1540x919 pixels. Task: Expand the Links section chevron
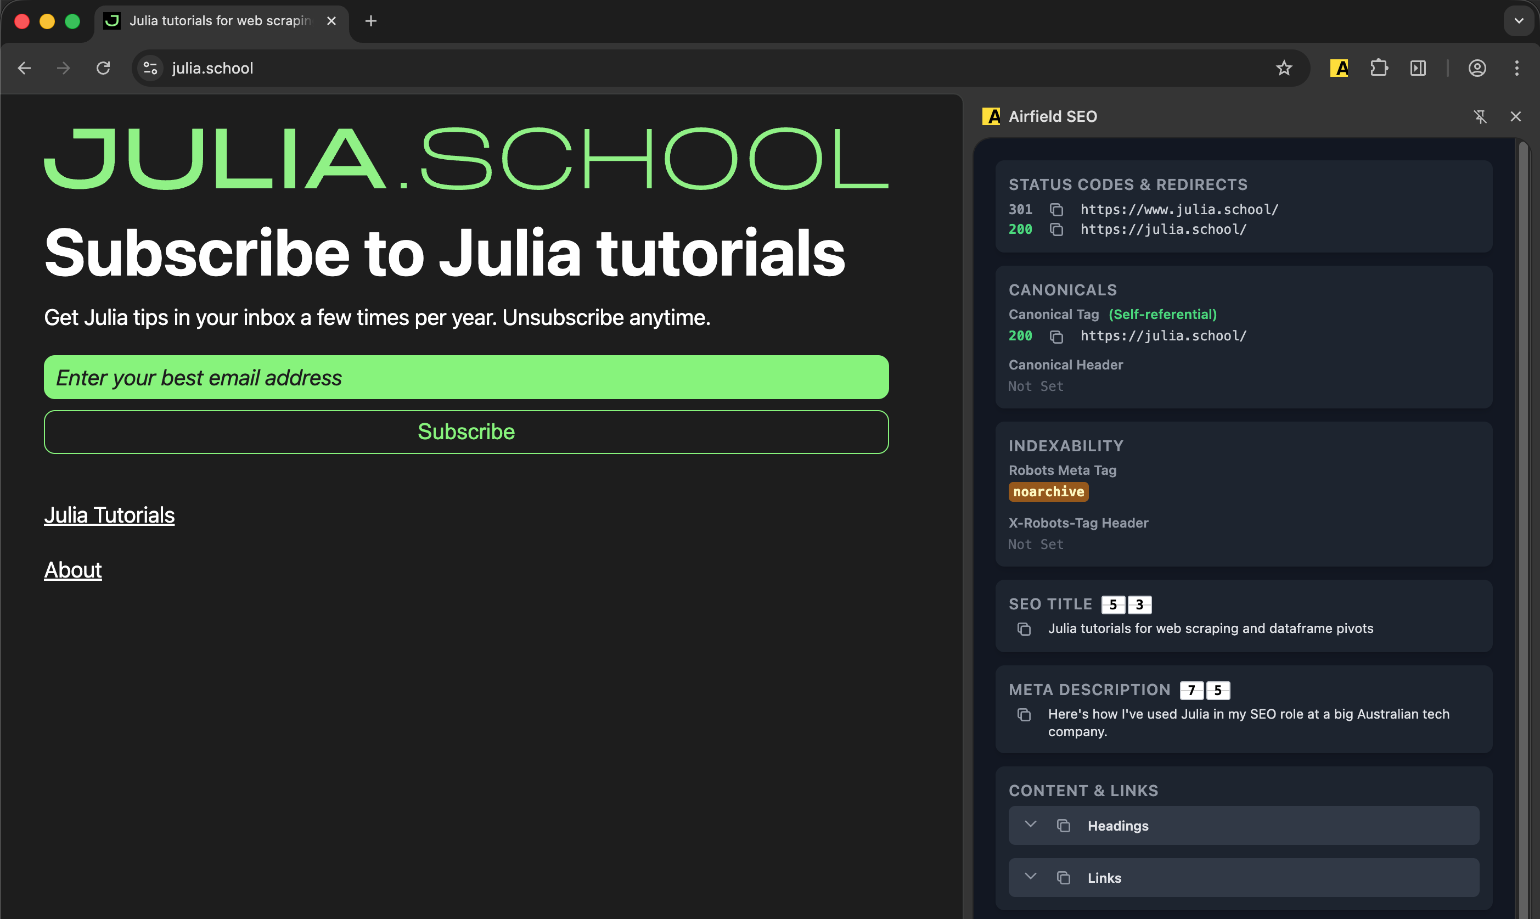[x=1031, y=877]
